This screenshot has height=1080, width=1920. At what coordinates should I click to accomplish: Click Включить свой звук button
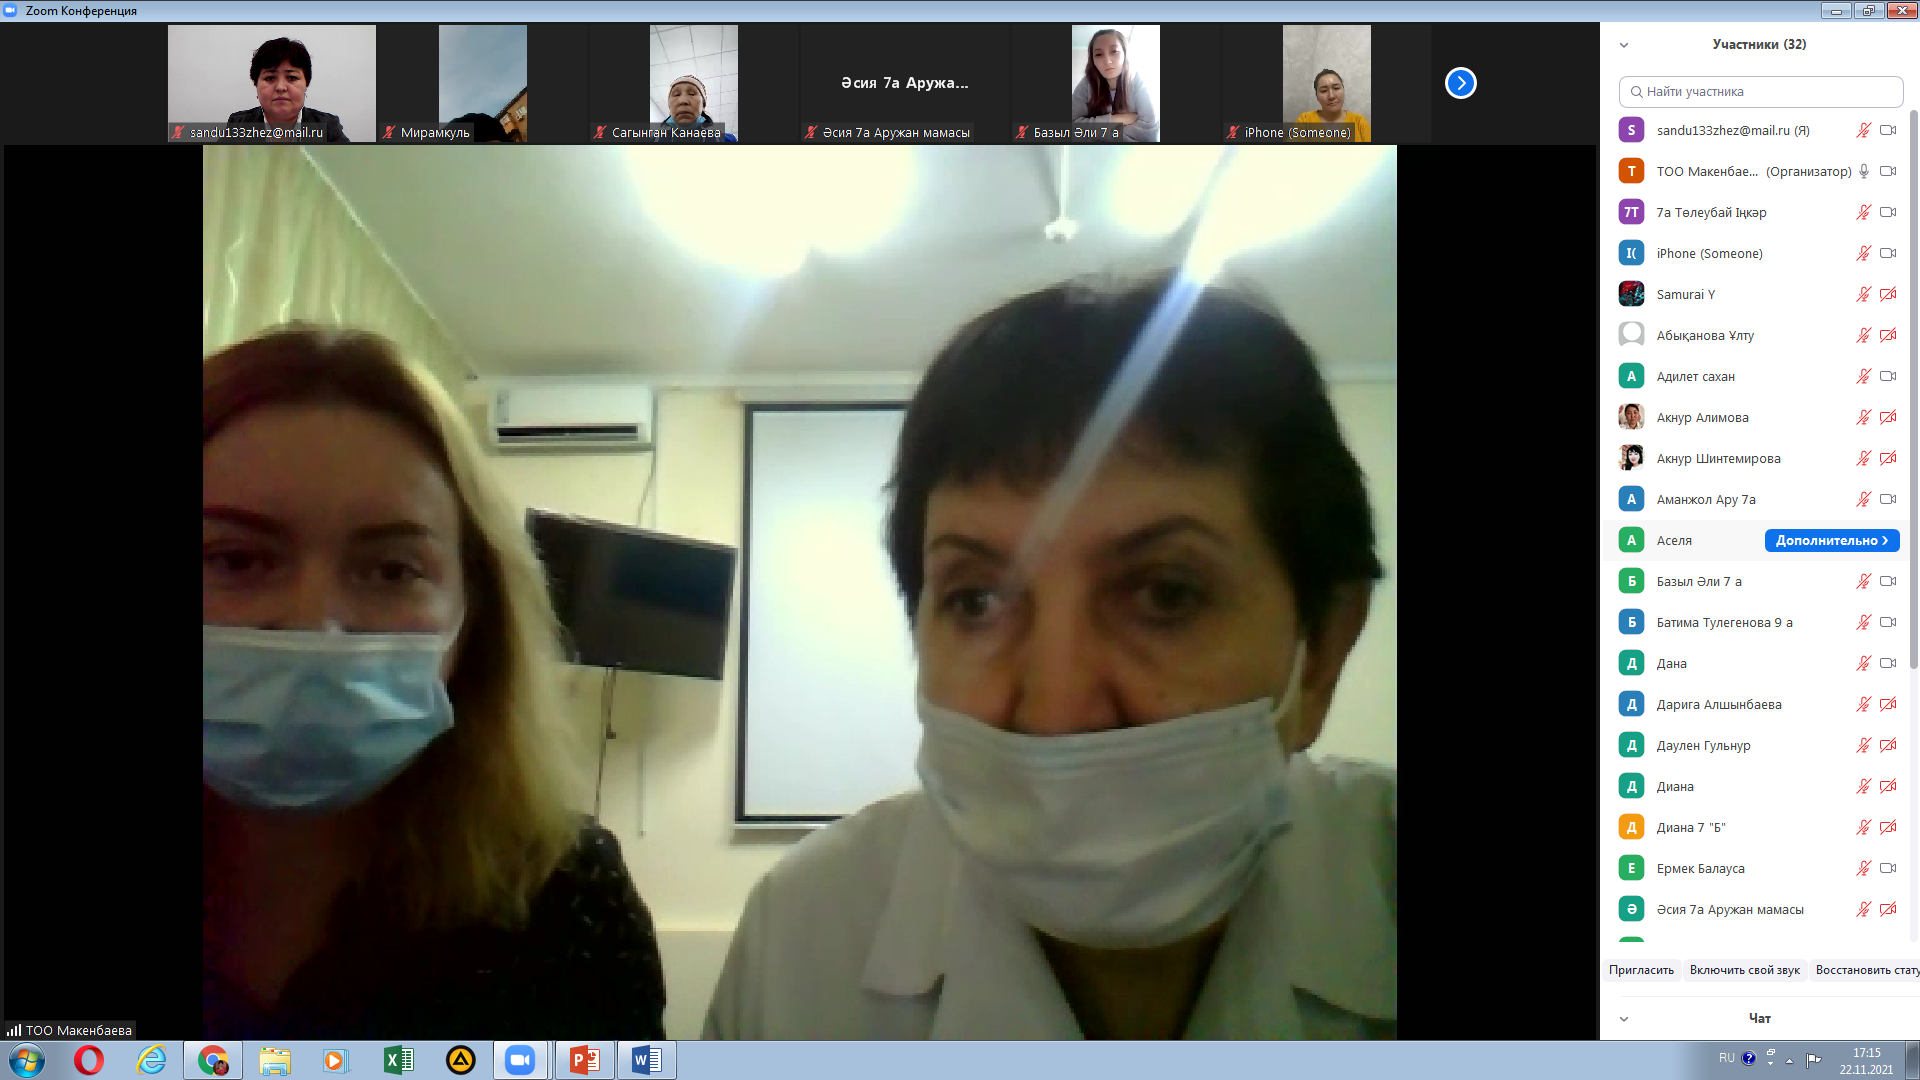[x=1744, y=970]
